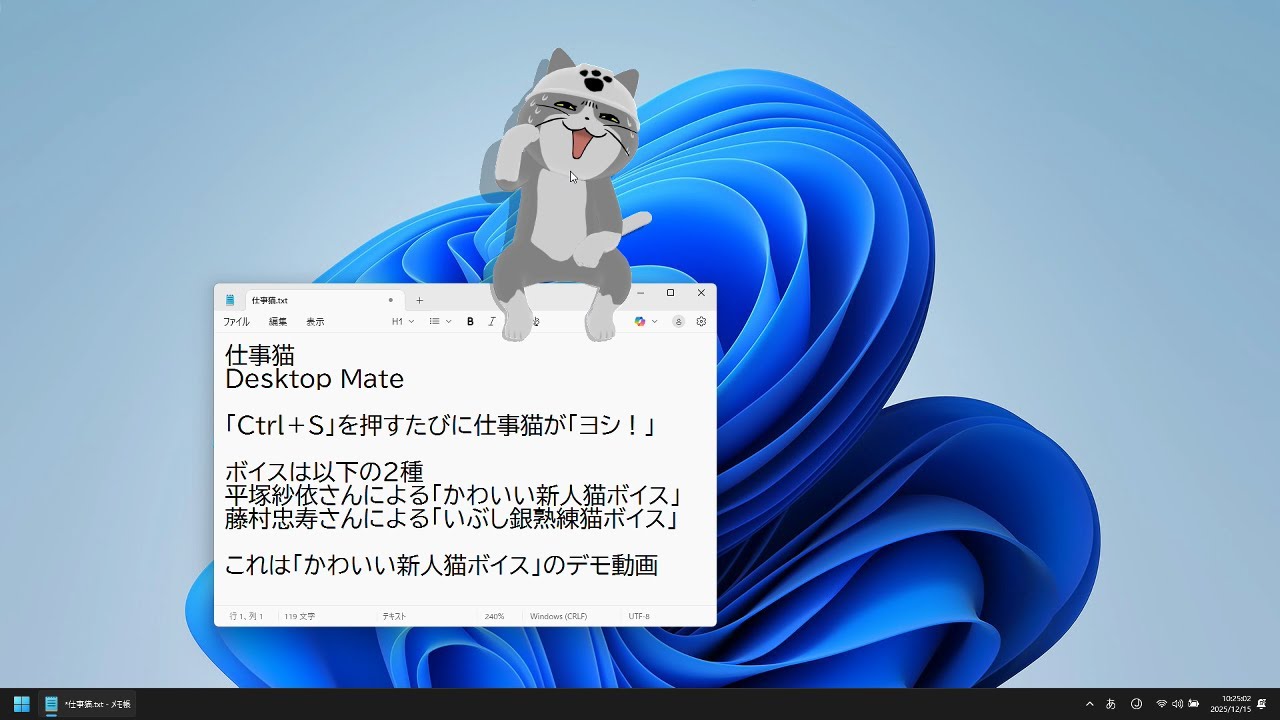Click the 240% zoom level
1280x720 pixels.
pyautogui.click(x=494, y=616)
